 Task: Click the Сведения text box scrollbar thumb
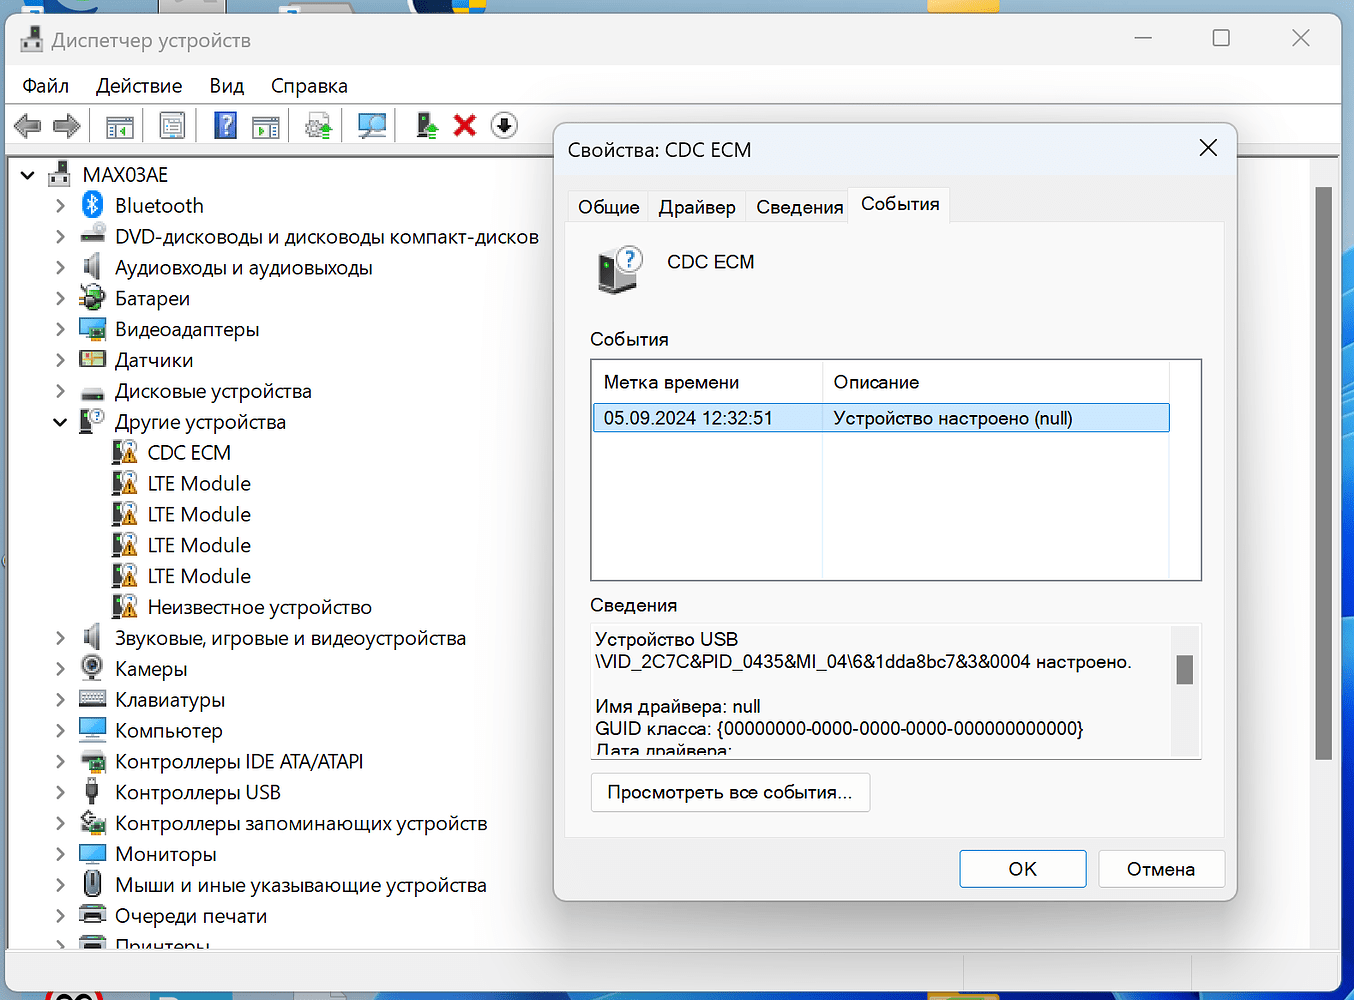click(1185, 669)
